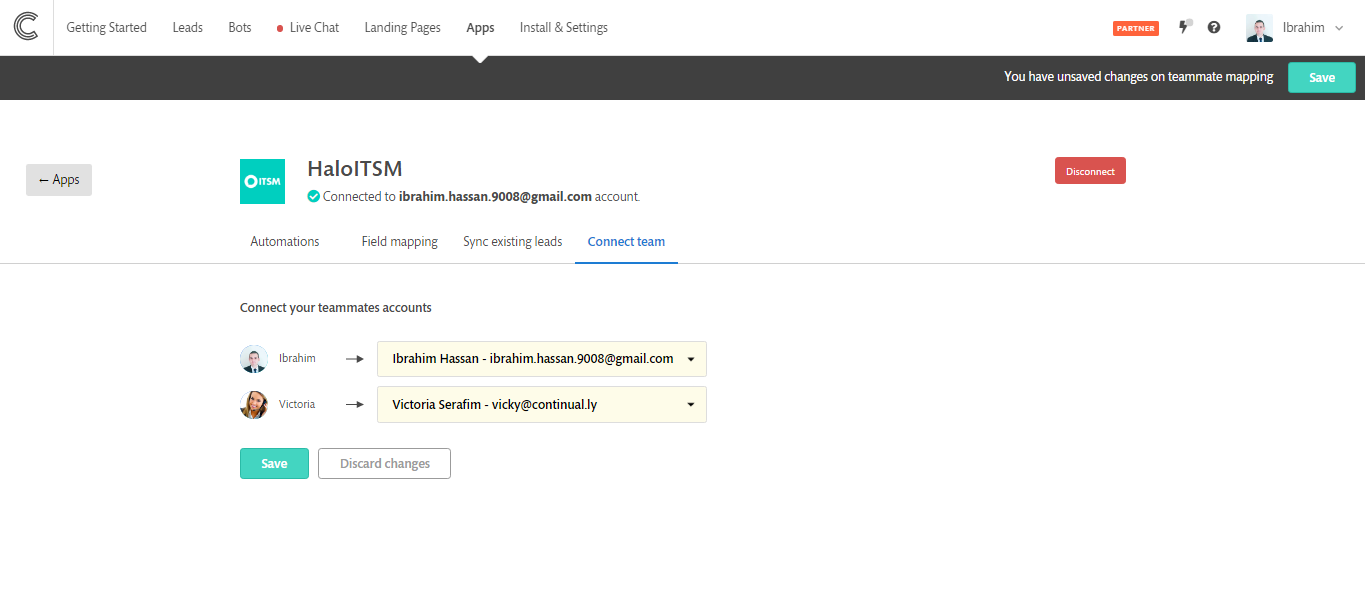Click the HaloITSM app logo

tap(262, 181)
